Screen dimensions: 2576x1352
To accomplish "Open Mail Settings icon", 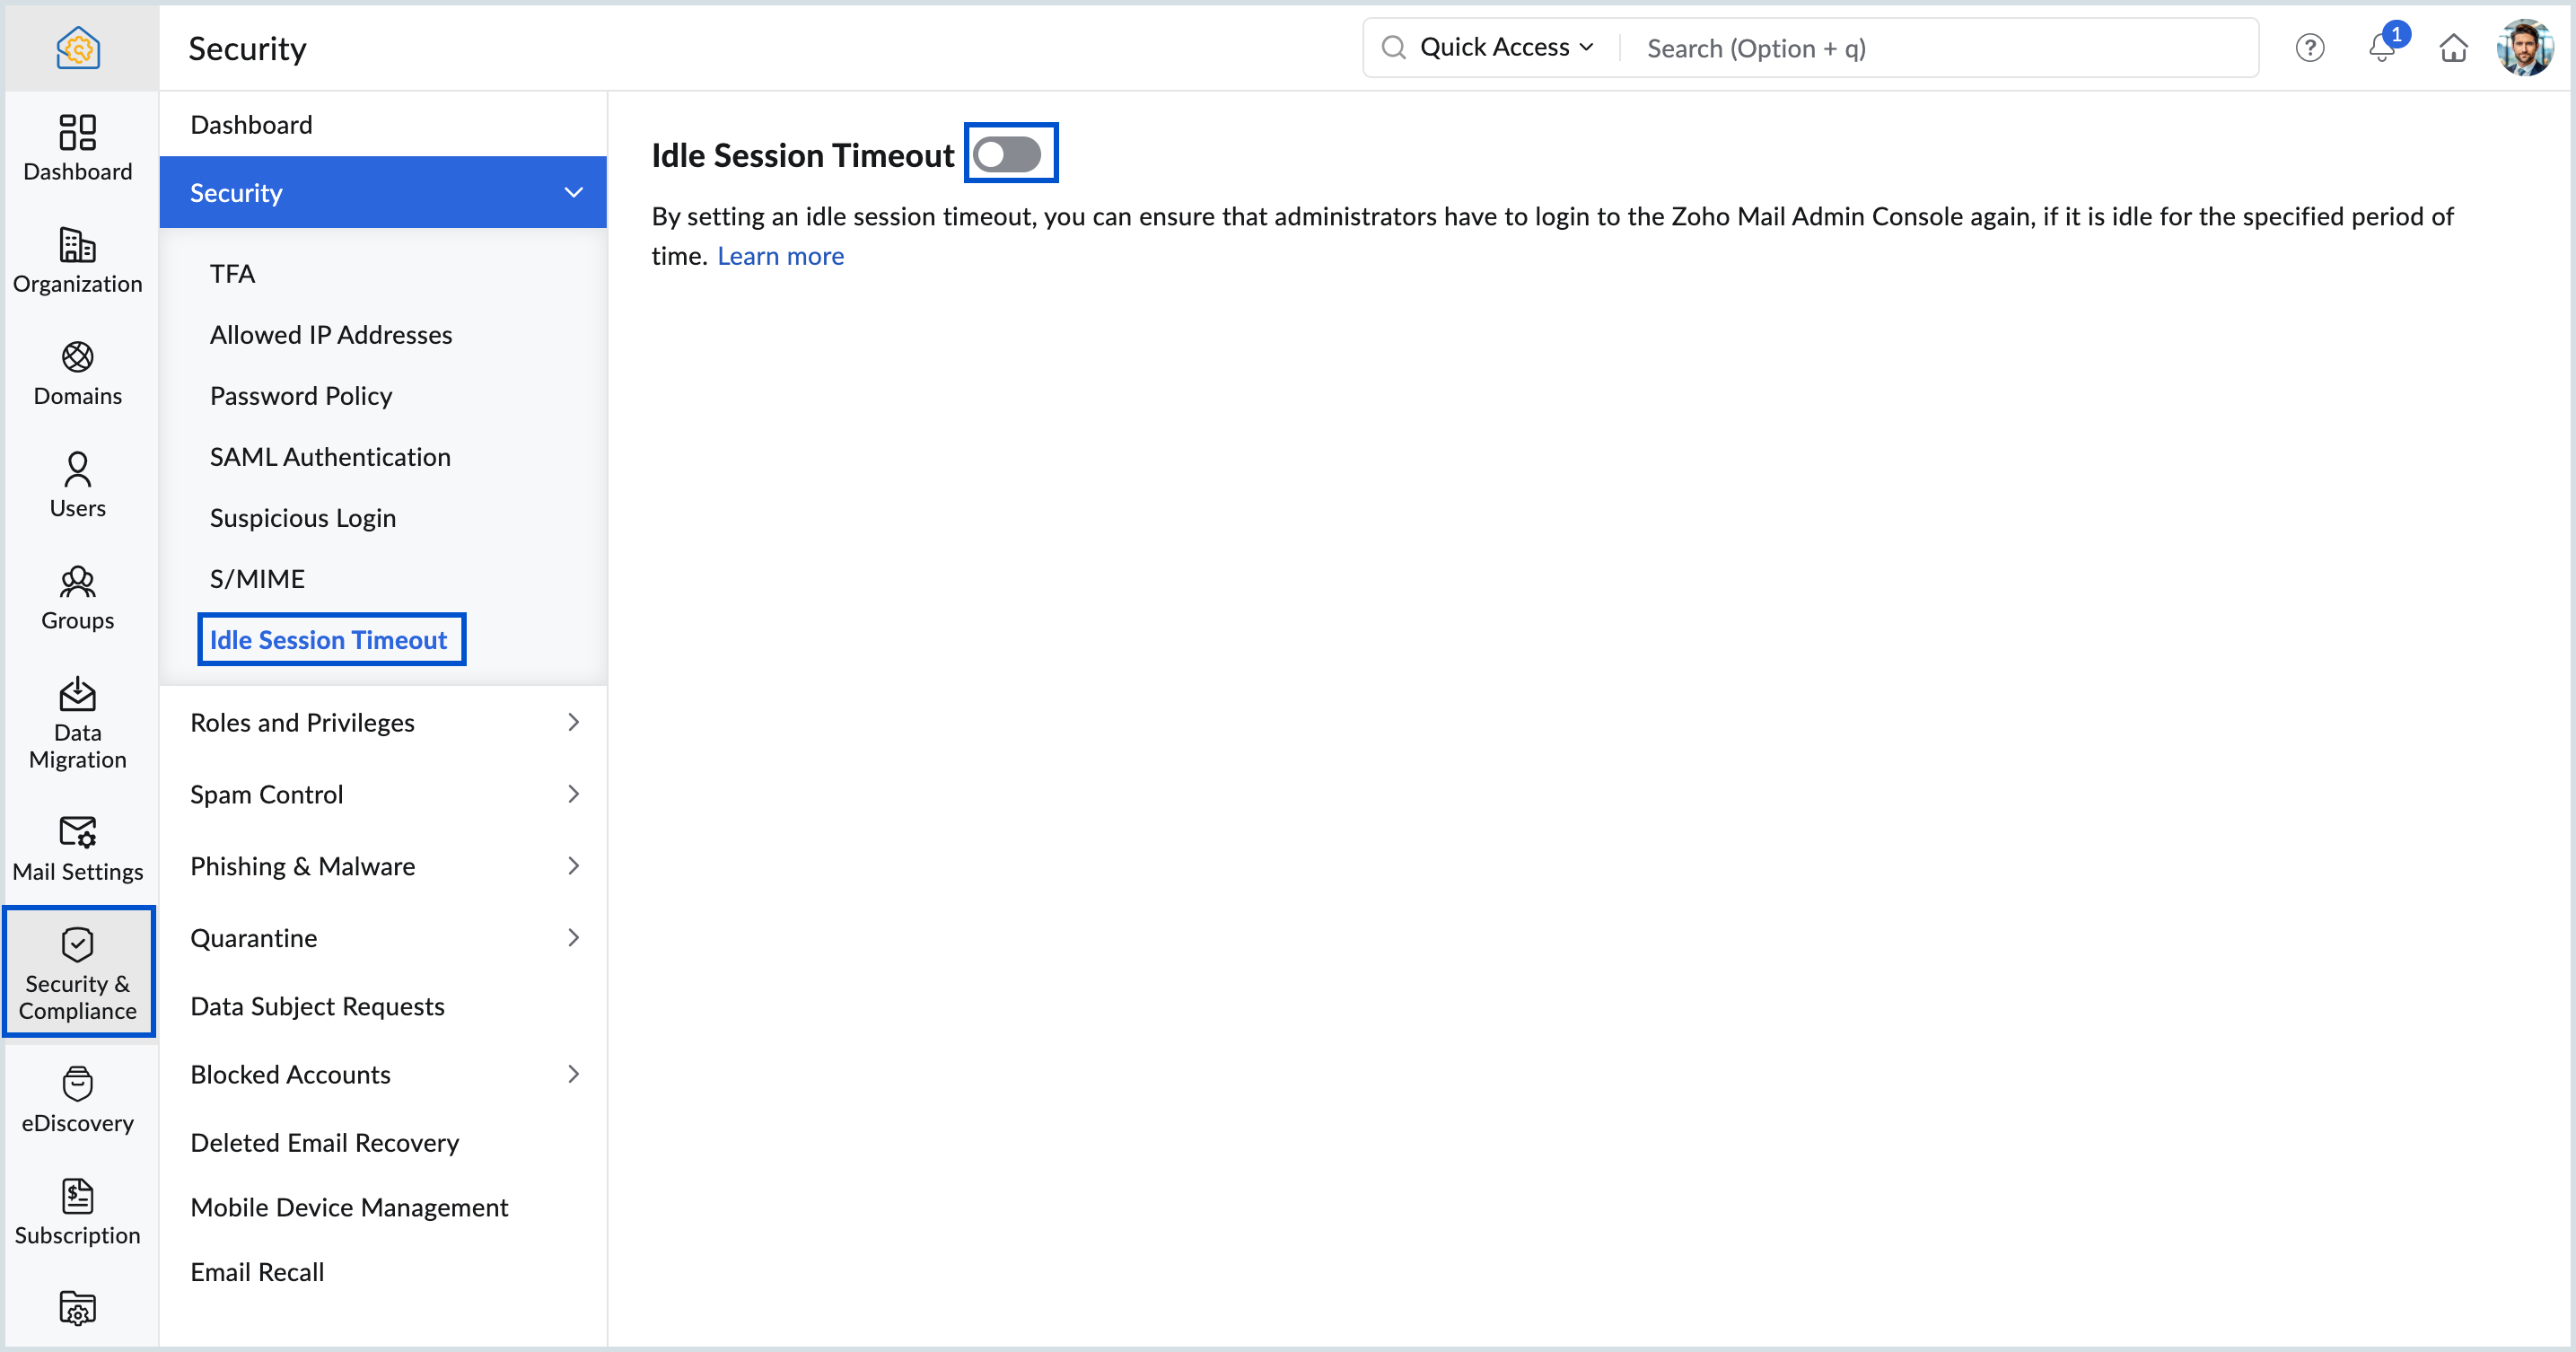I will [x=77, y=831].
